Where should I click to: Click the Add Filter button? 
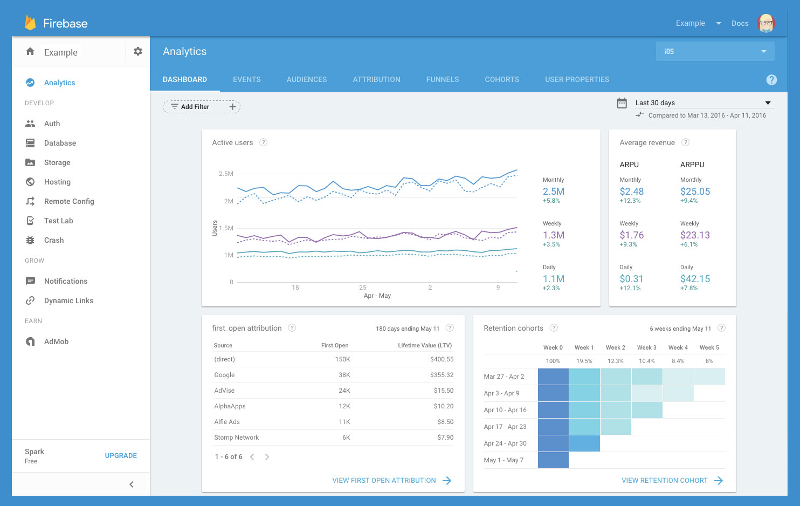tap(190, 106)
